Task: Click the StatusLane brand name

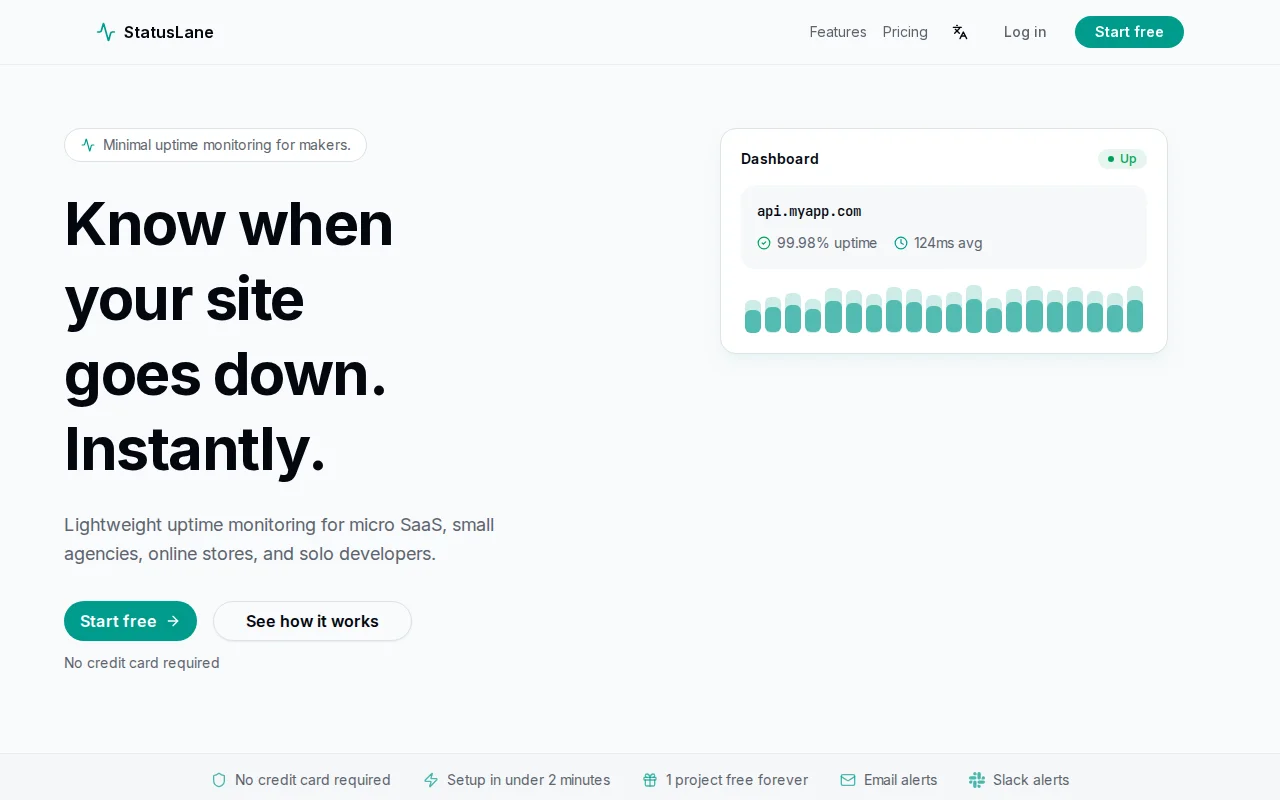Action: pos(169,32)
